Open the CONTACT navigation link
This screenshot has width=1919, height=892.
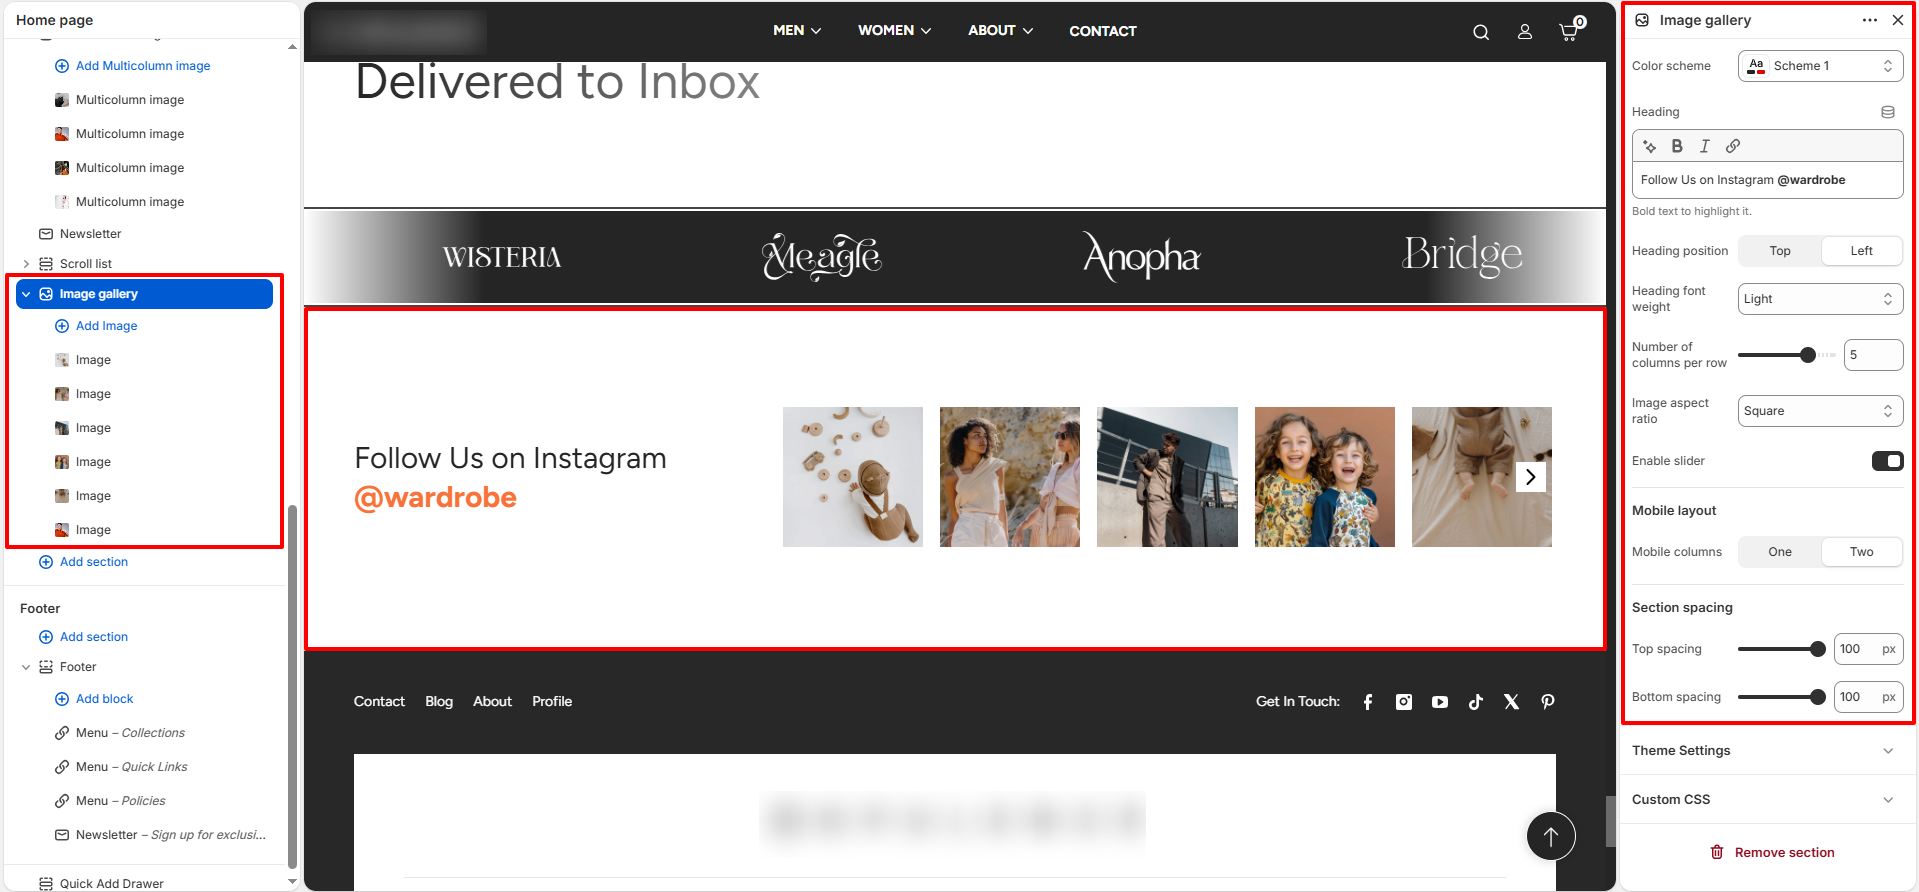(x=1103, y=31)
